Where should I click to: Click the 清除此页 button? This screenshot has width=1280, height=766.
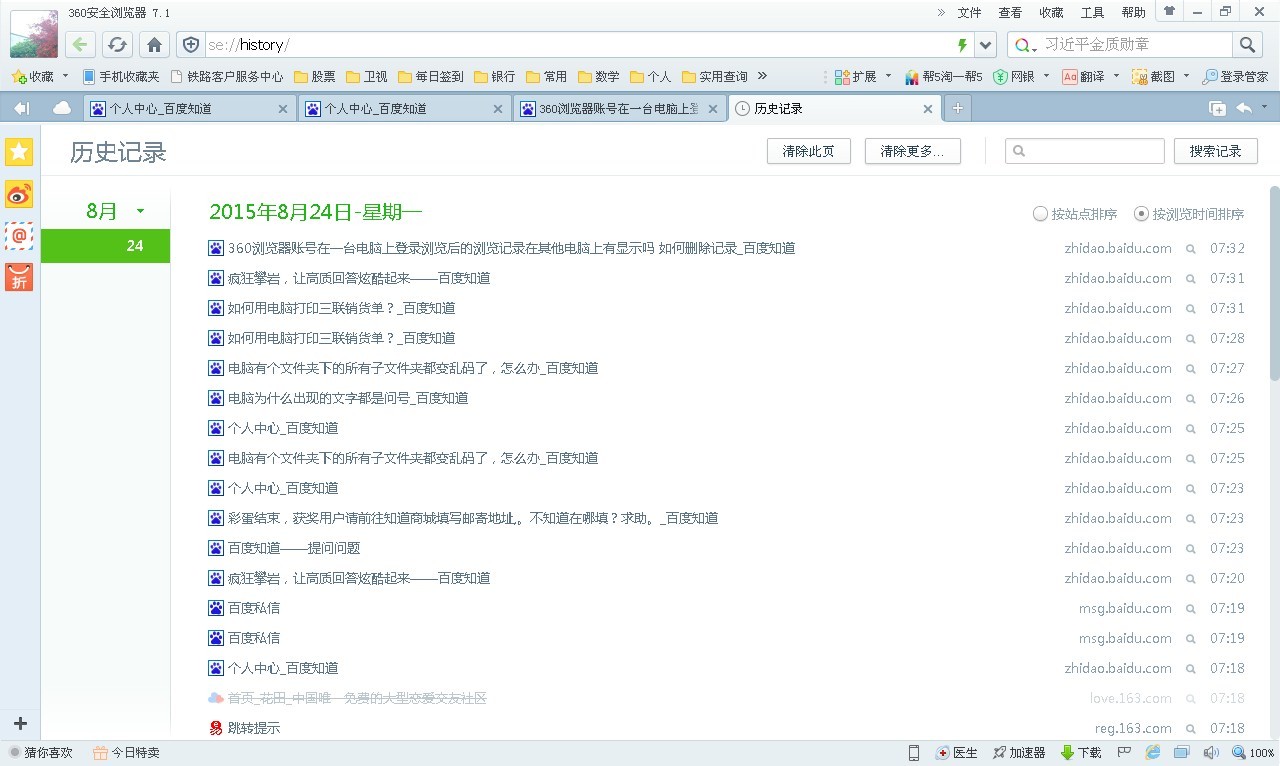pyautogui.click(x=808, y=151)
